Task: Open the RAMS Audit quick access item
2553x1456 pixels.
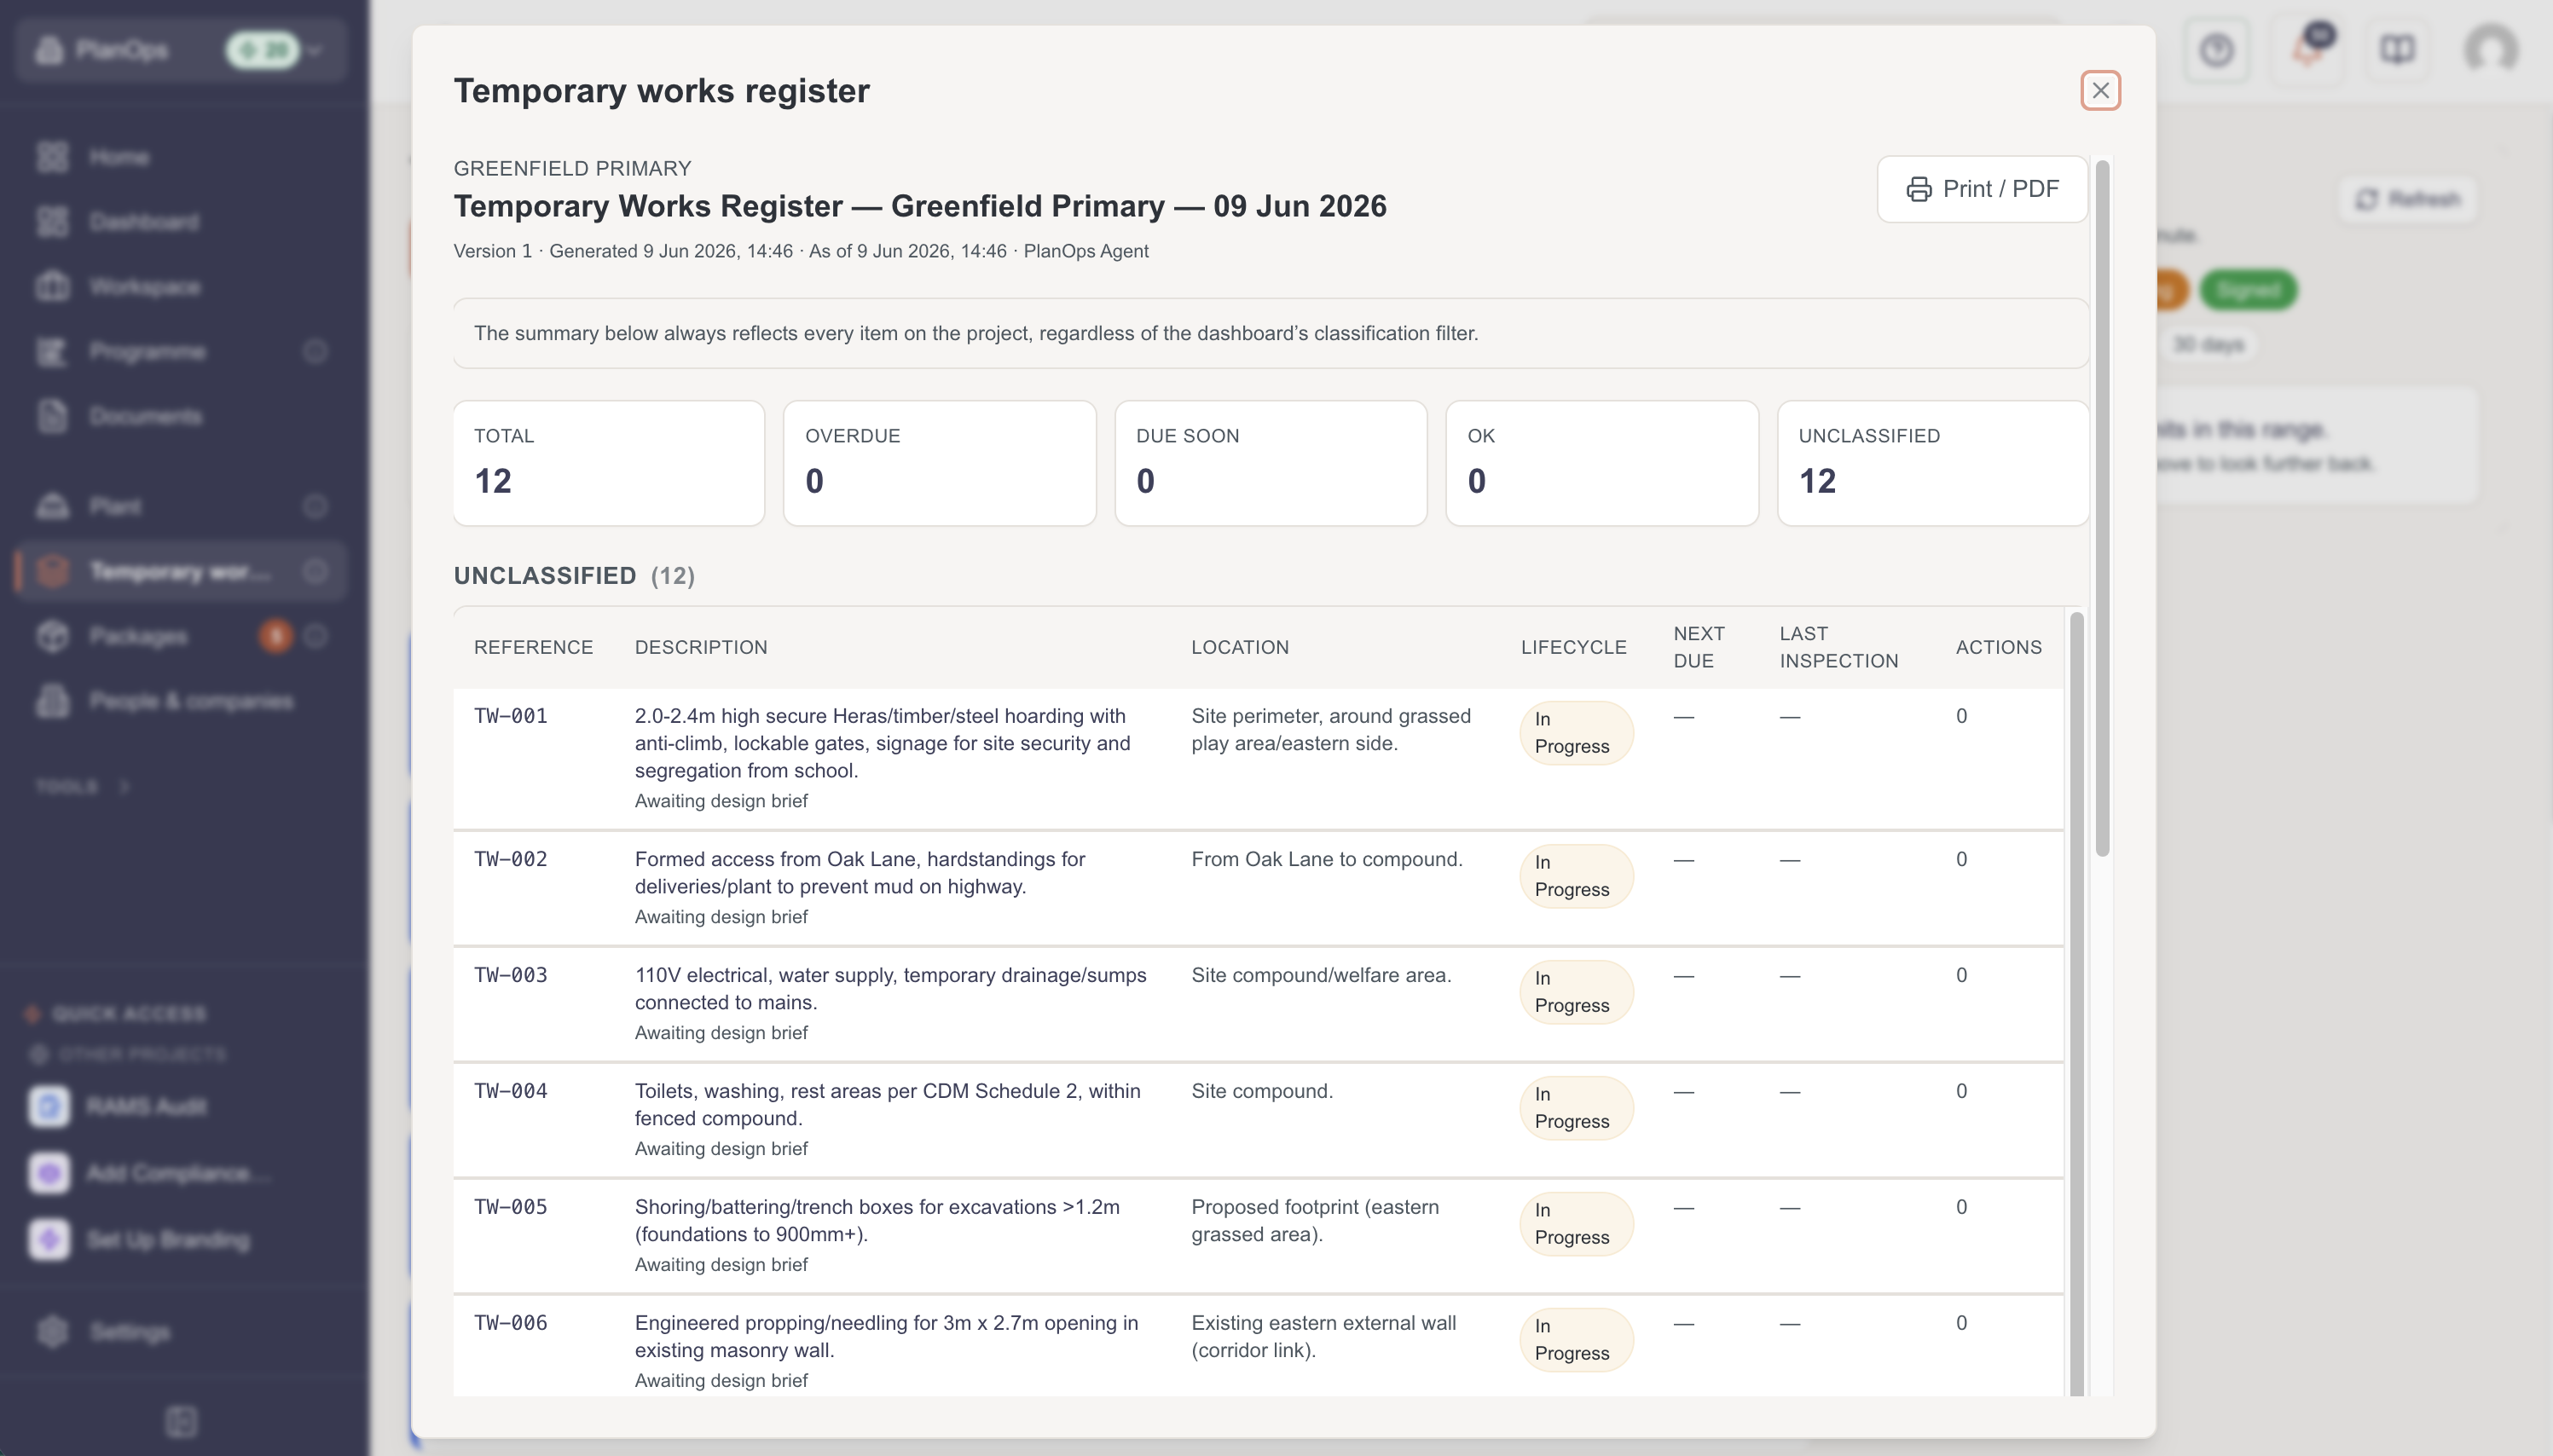Action: pos(180,1106)
